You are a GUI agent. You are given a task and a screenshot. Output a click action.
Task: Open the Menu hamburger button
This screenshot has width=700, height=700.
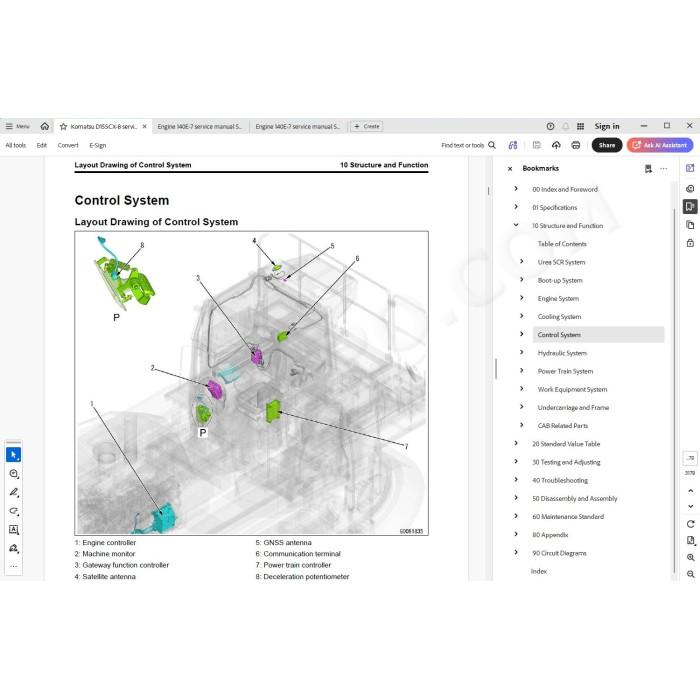click(17, 126)
